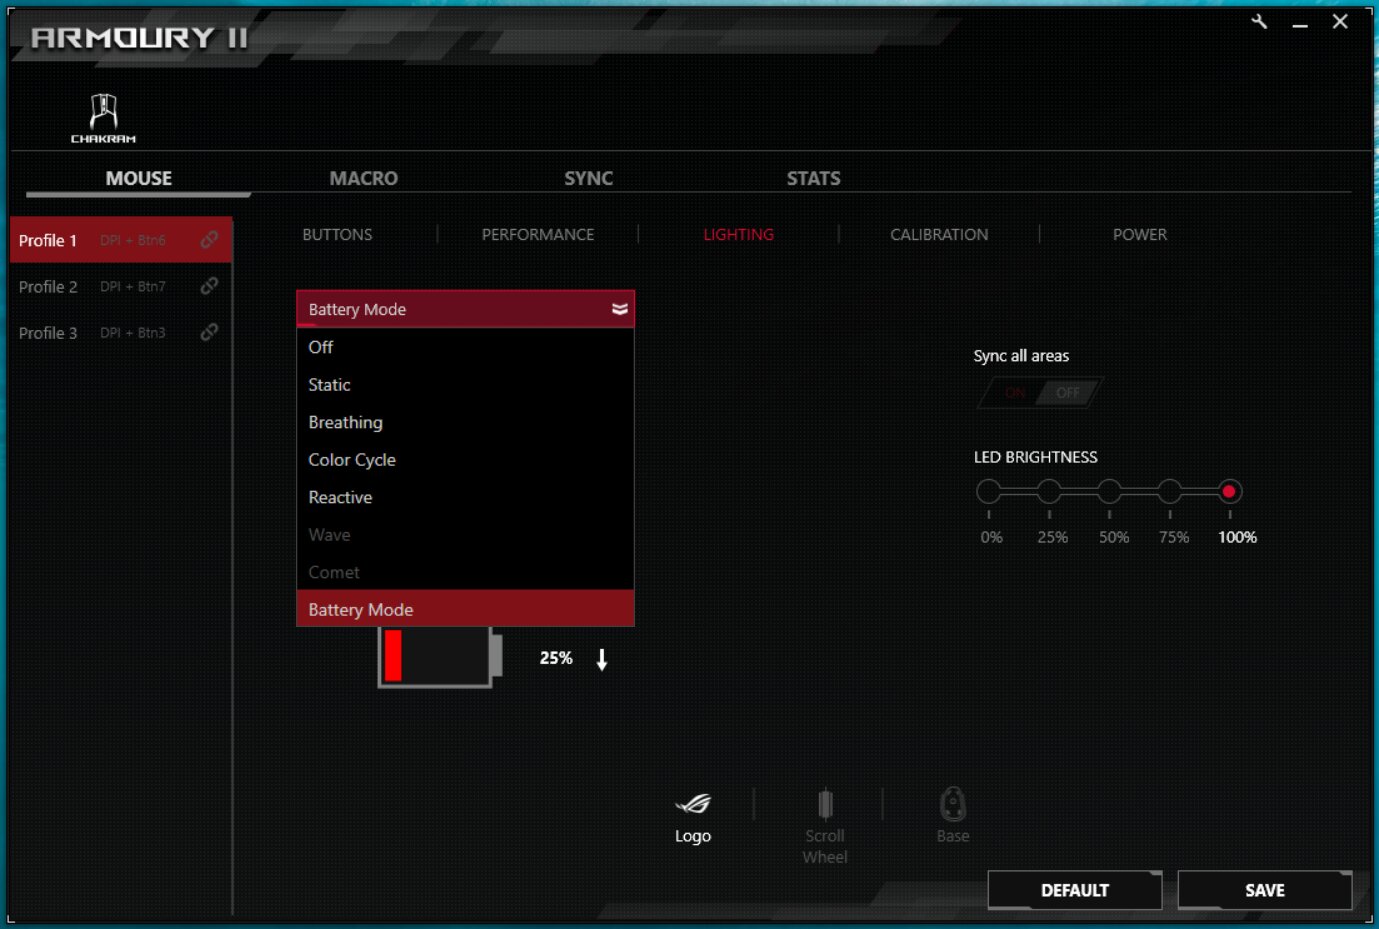
Task: Switch to the STATS tab
Action: 814,178
